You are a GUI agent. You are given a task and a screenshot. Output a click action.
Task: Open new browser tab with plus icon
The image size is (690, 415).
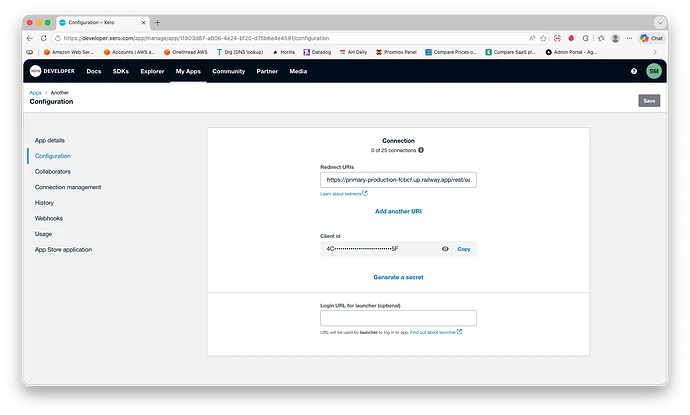(x=157, y=22)
